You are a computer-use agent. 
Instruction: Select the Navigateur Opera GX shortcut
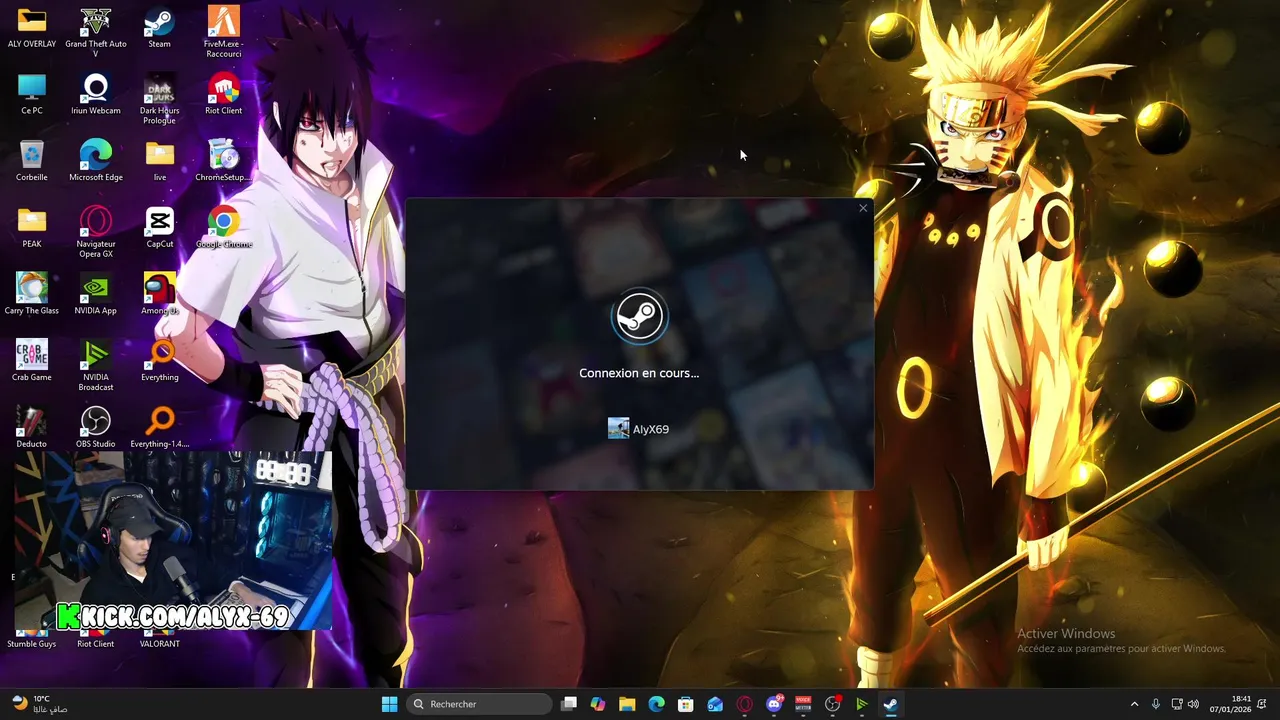pyautogui.click(x=96, y=232)
